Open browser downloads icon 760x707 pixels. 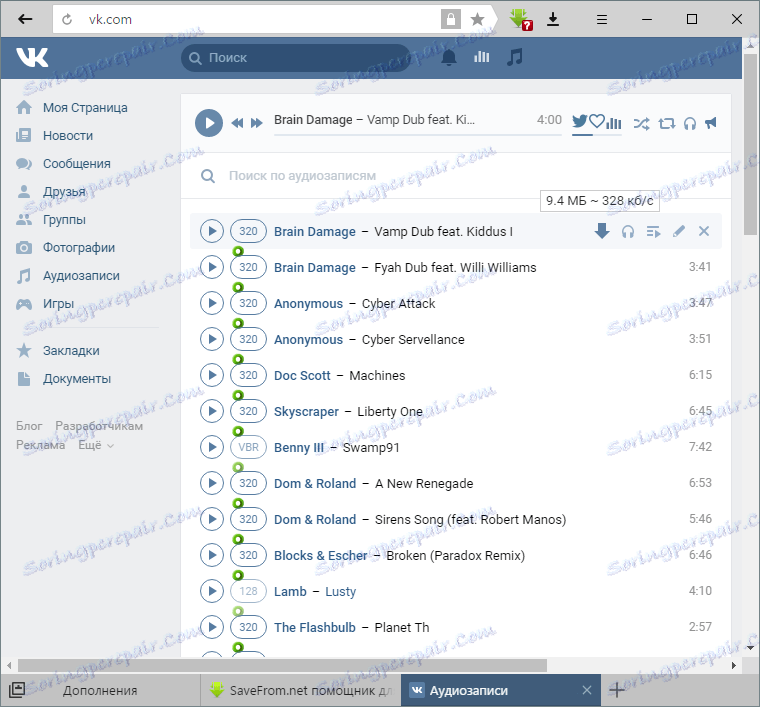pos(553,19)
